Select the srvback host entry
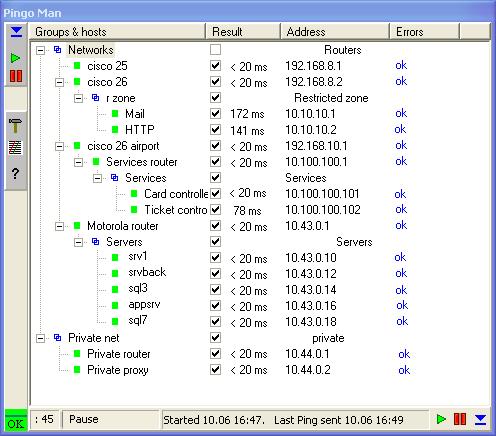This screenshot has height=436, width=496. point(147,272)
